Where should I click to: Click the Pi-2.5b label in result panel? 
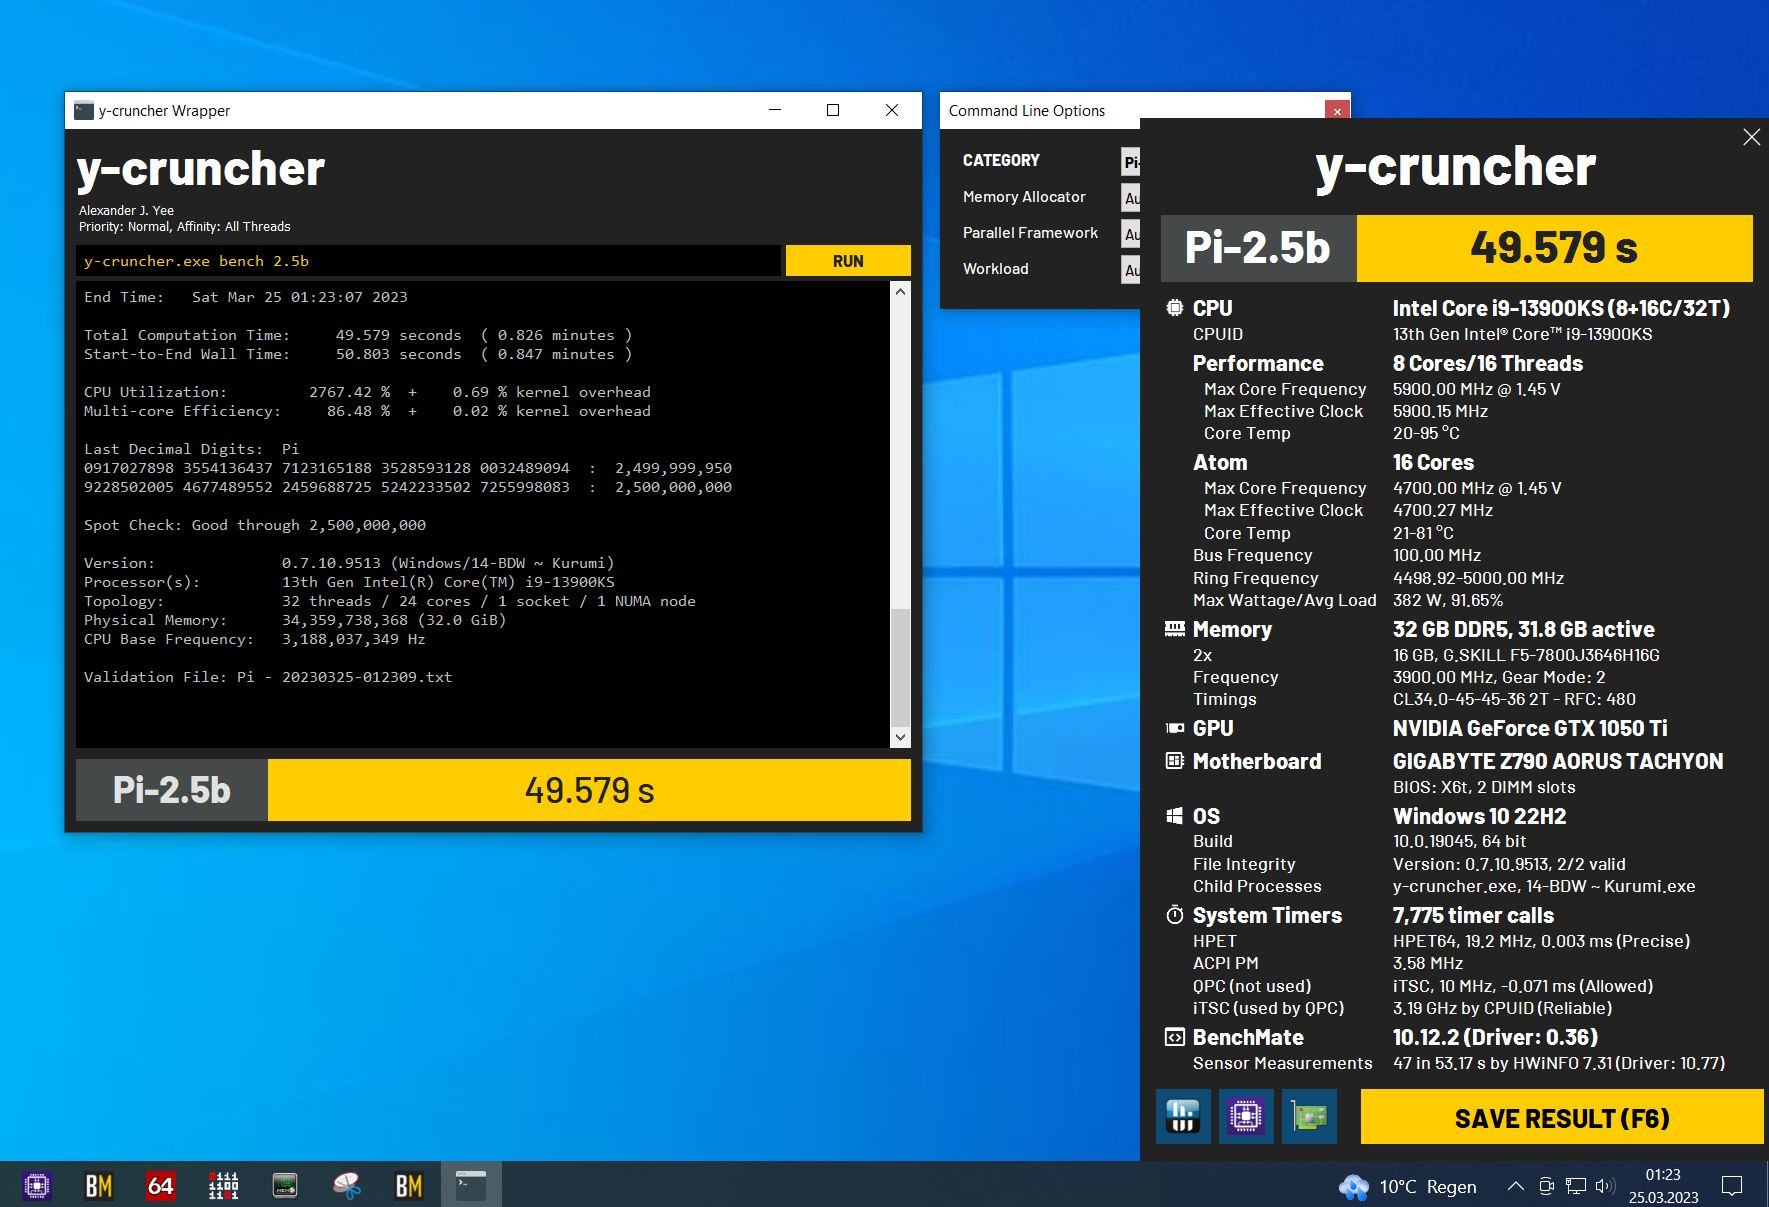point(1258,248)
